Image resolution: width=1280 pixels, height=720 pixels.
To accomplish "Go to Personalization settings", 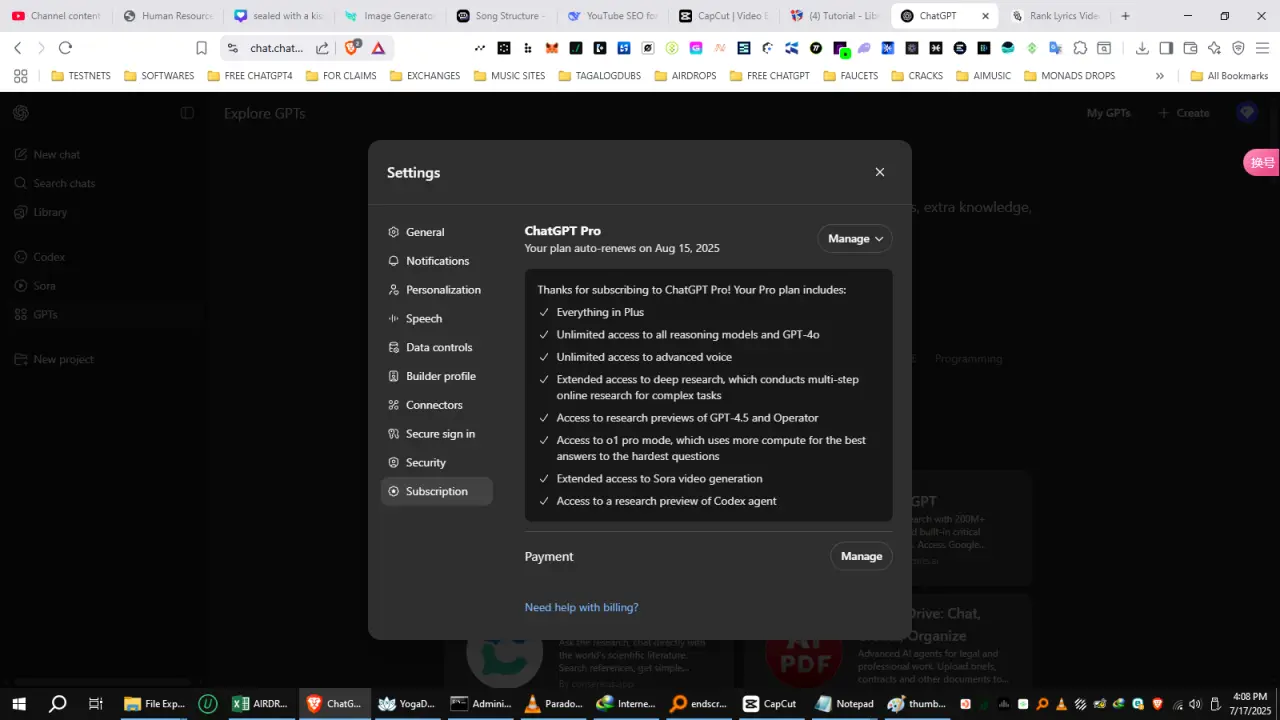I will point(436,290).
